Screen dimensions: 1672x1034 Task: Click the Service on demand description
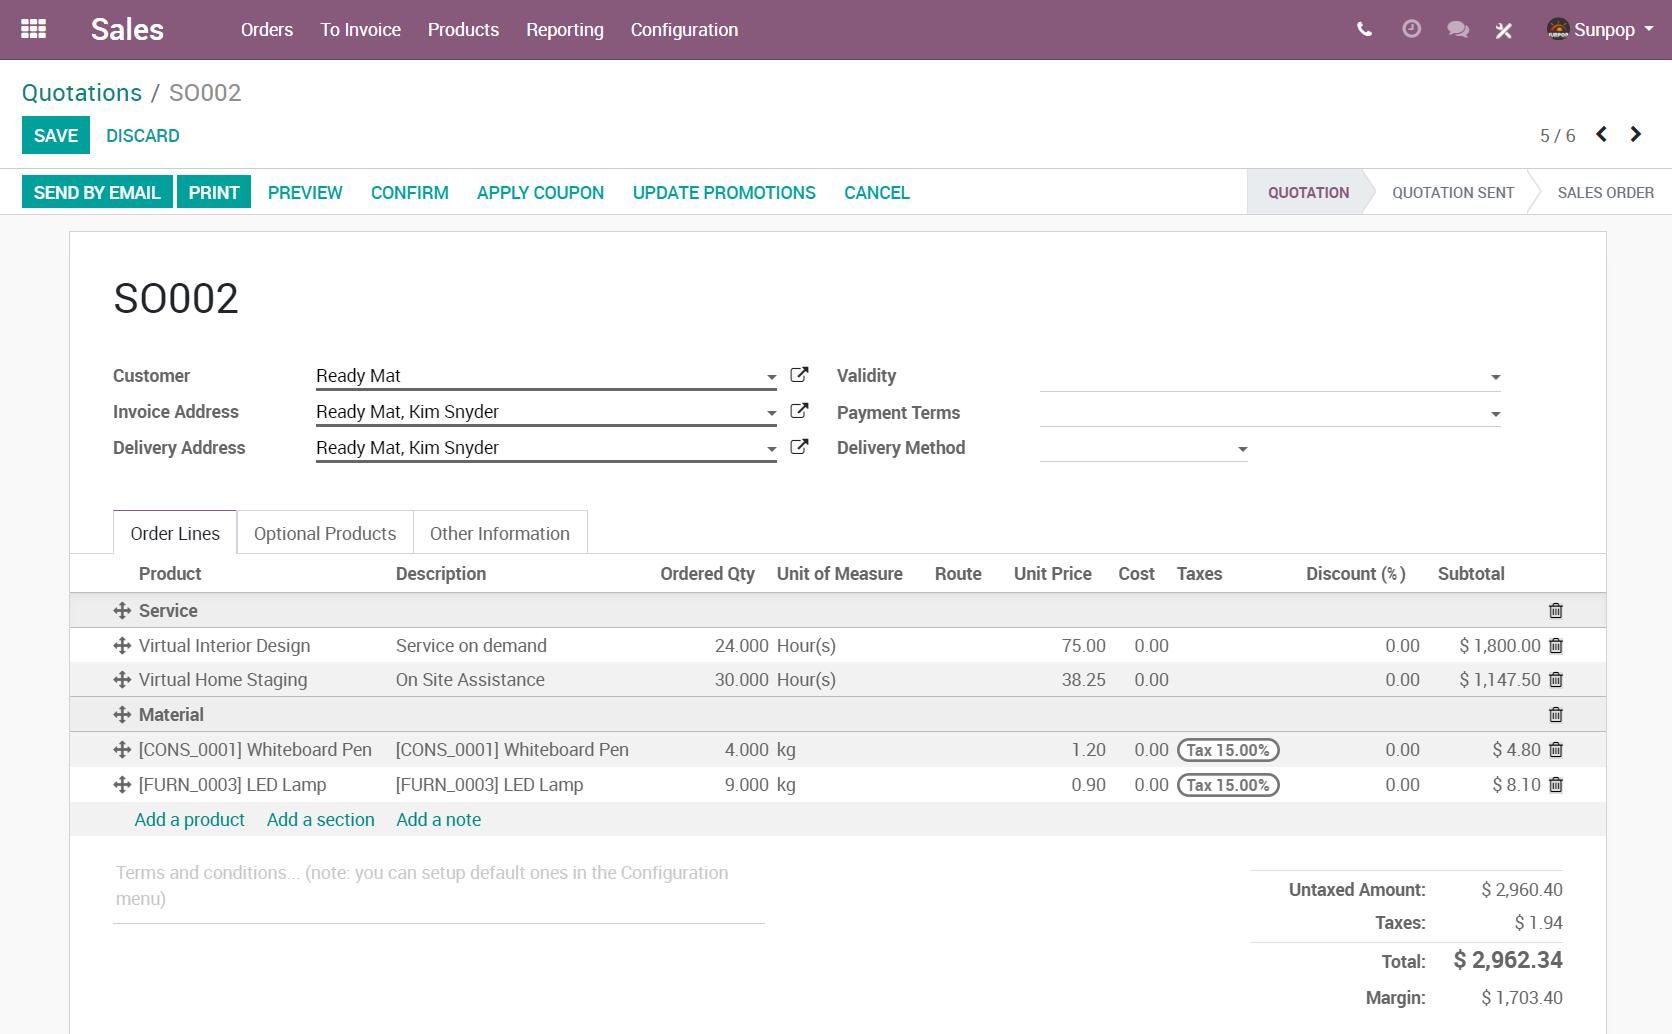tap(471, 646)
